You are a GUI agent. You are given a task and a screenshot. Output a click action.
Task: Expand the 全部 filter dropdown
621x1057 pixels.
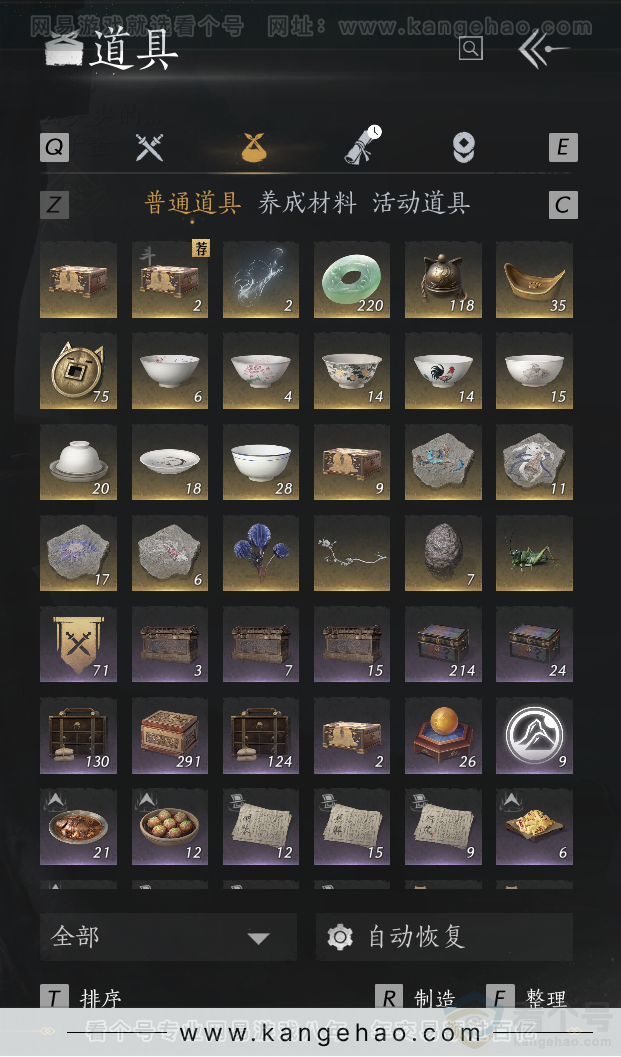pyautogui.click(x=168, y=936)
